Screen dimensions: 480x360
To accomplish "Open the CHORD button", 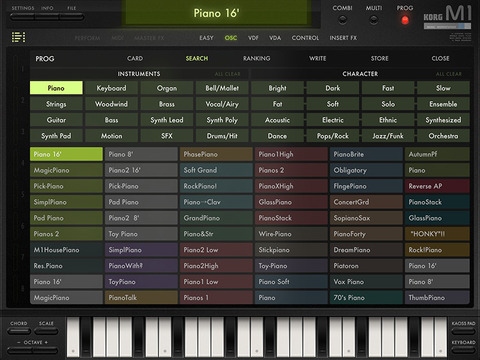I will [x=19, y=331].
